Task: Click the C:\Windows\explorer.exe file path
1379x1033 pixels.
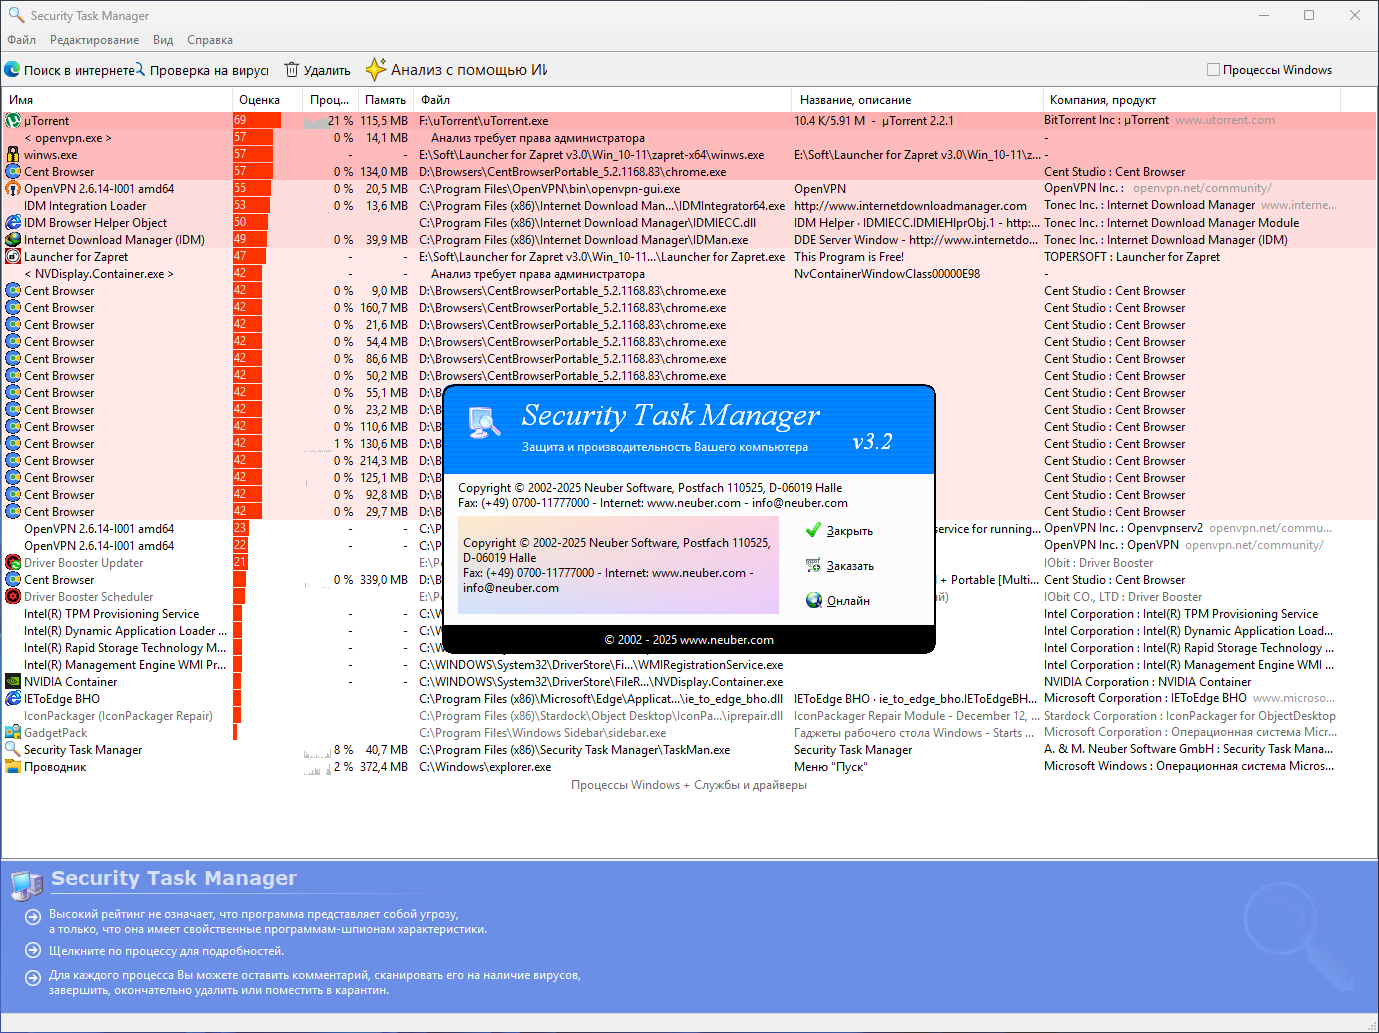Action: pos(485,767)
